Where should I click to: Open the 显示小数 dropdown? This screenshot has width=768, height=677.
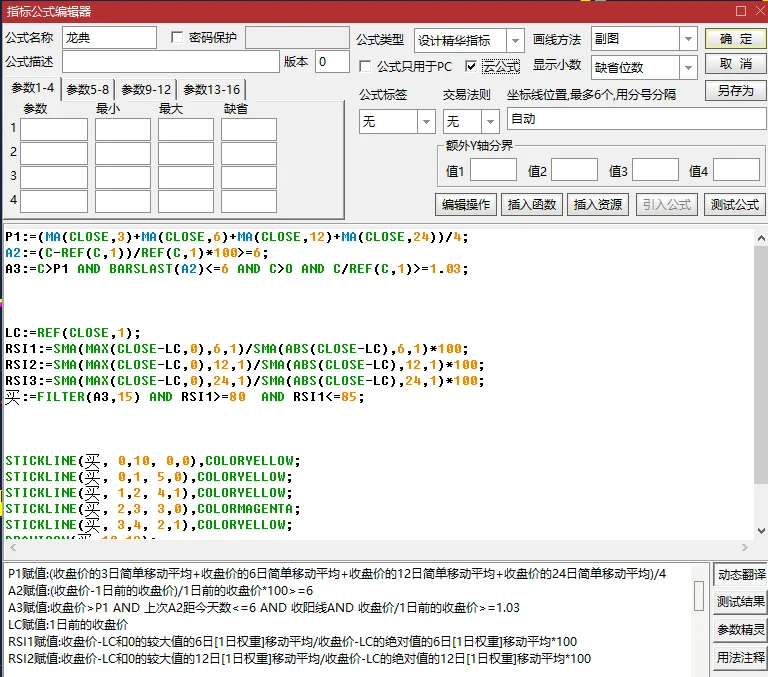coord(688,68)
